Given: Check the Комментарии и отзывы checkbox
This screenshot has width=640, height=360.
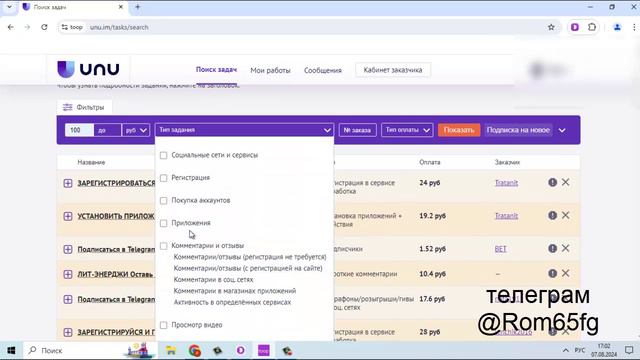Looking at the screenshot, I should (x=163, y=246).
